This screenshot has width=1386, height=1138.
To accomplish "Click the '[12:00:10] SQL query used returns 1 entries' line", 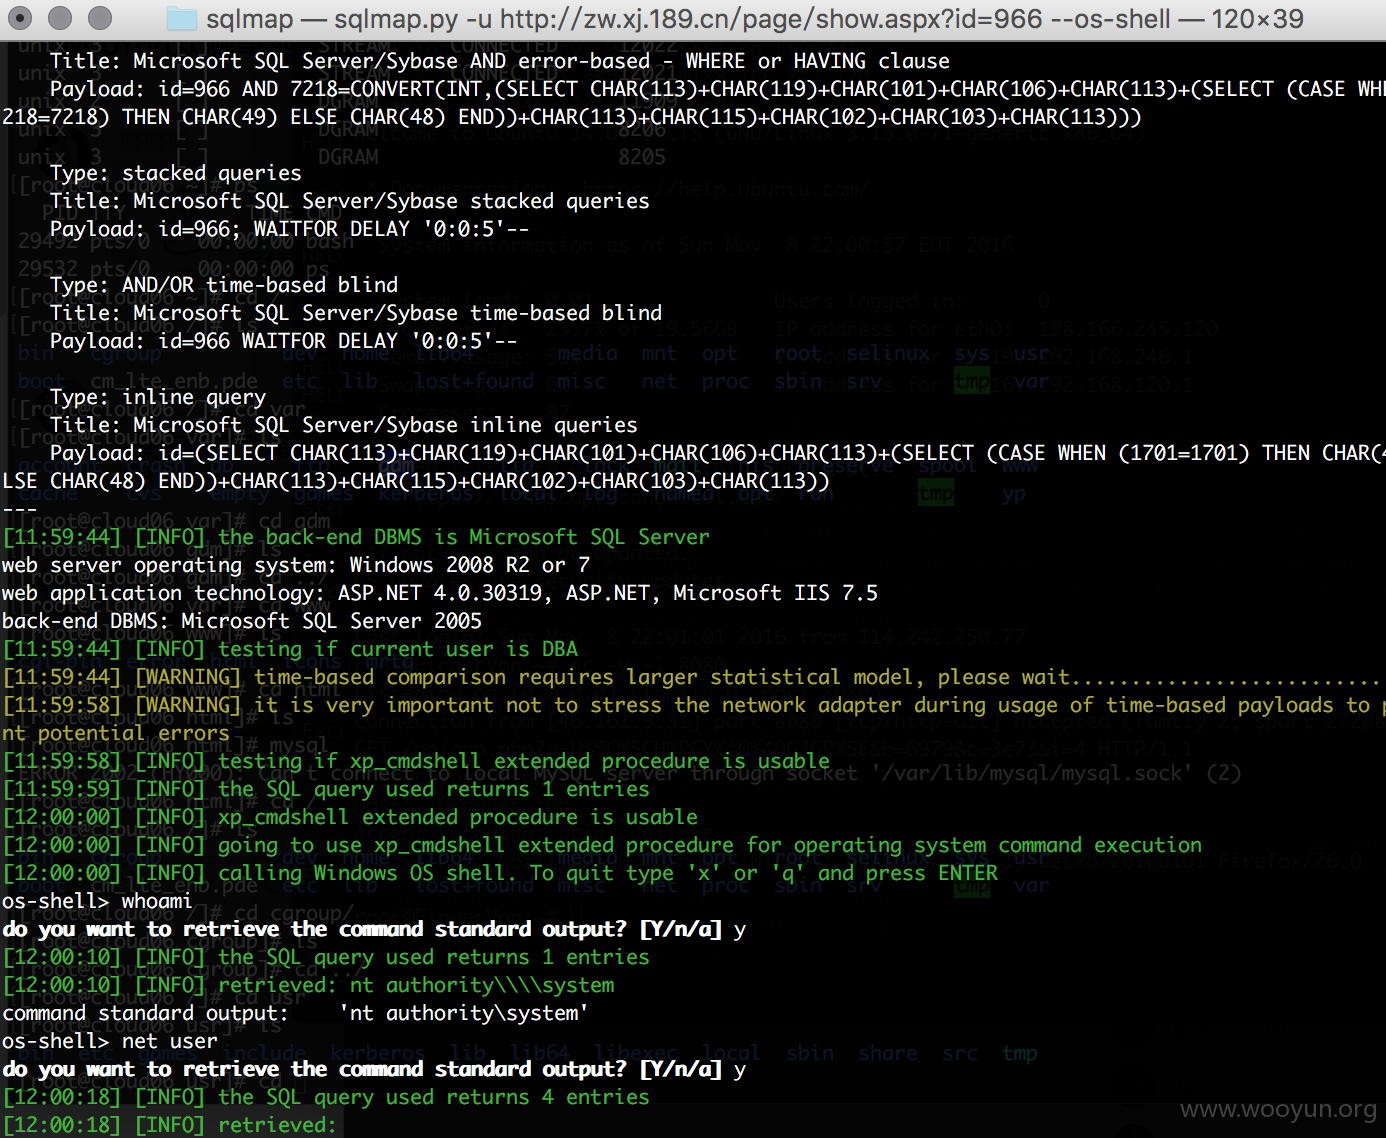I will 326,957.
